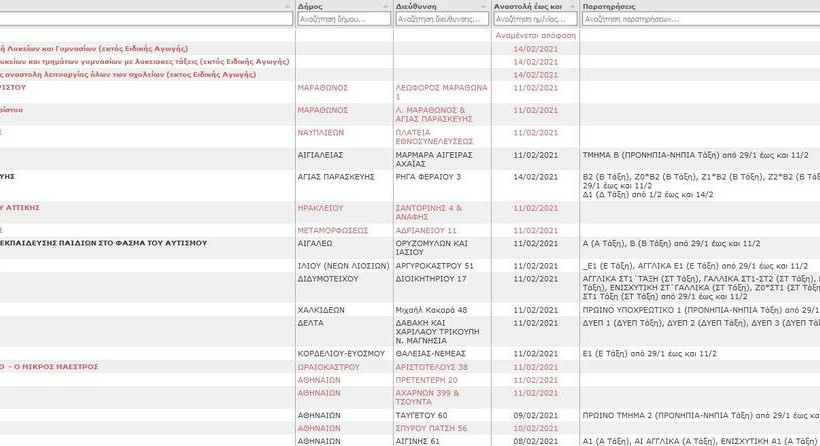This screenshot has height=446, width=820.
Task: Click the ΣΠΥΡΟΥ ΠΑΤΣΗ 56 address
Action: tap(431, 427)
